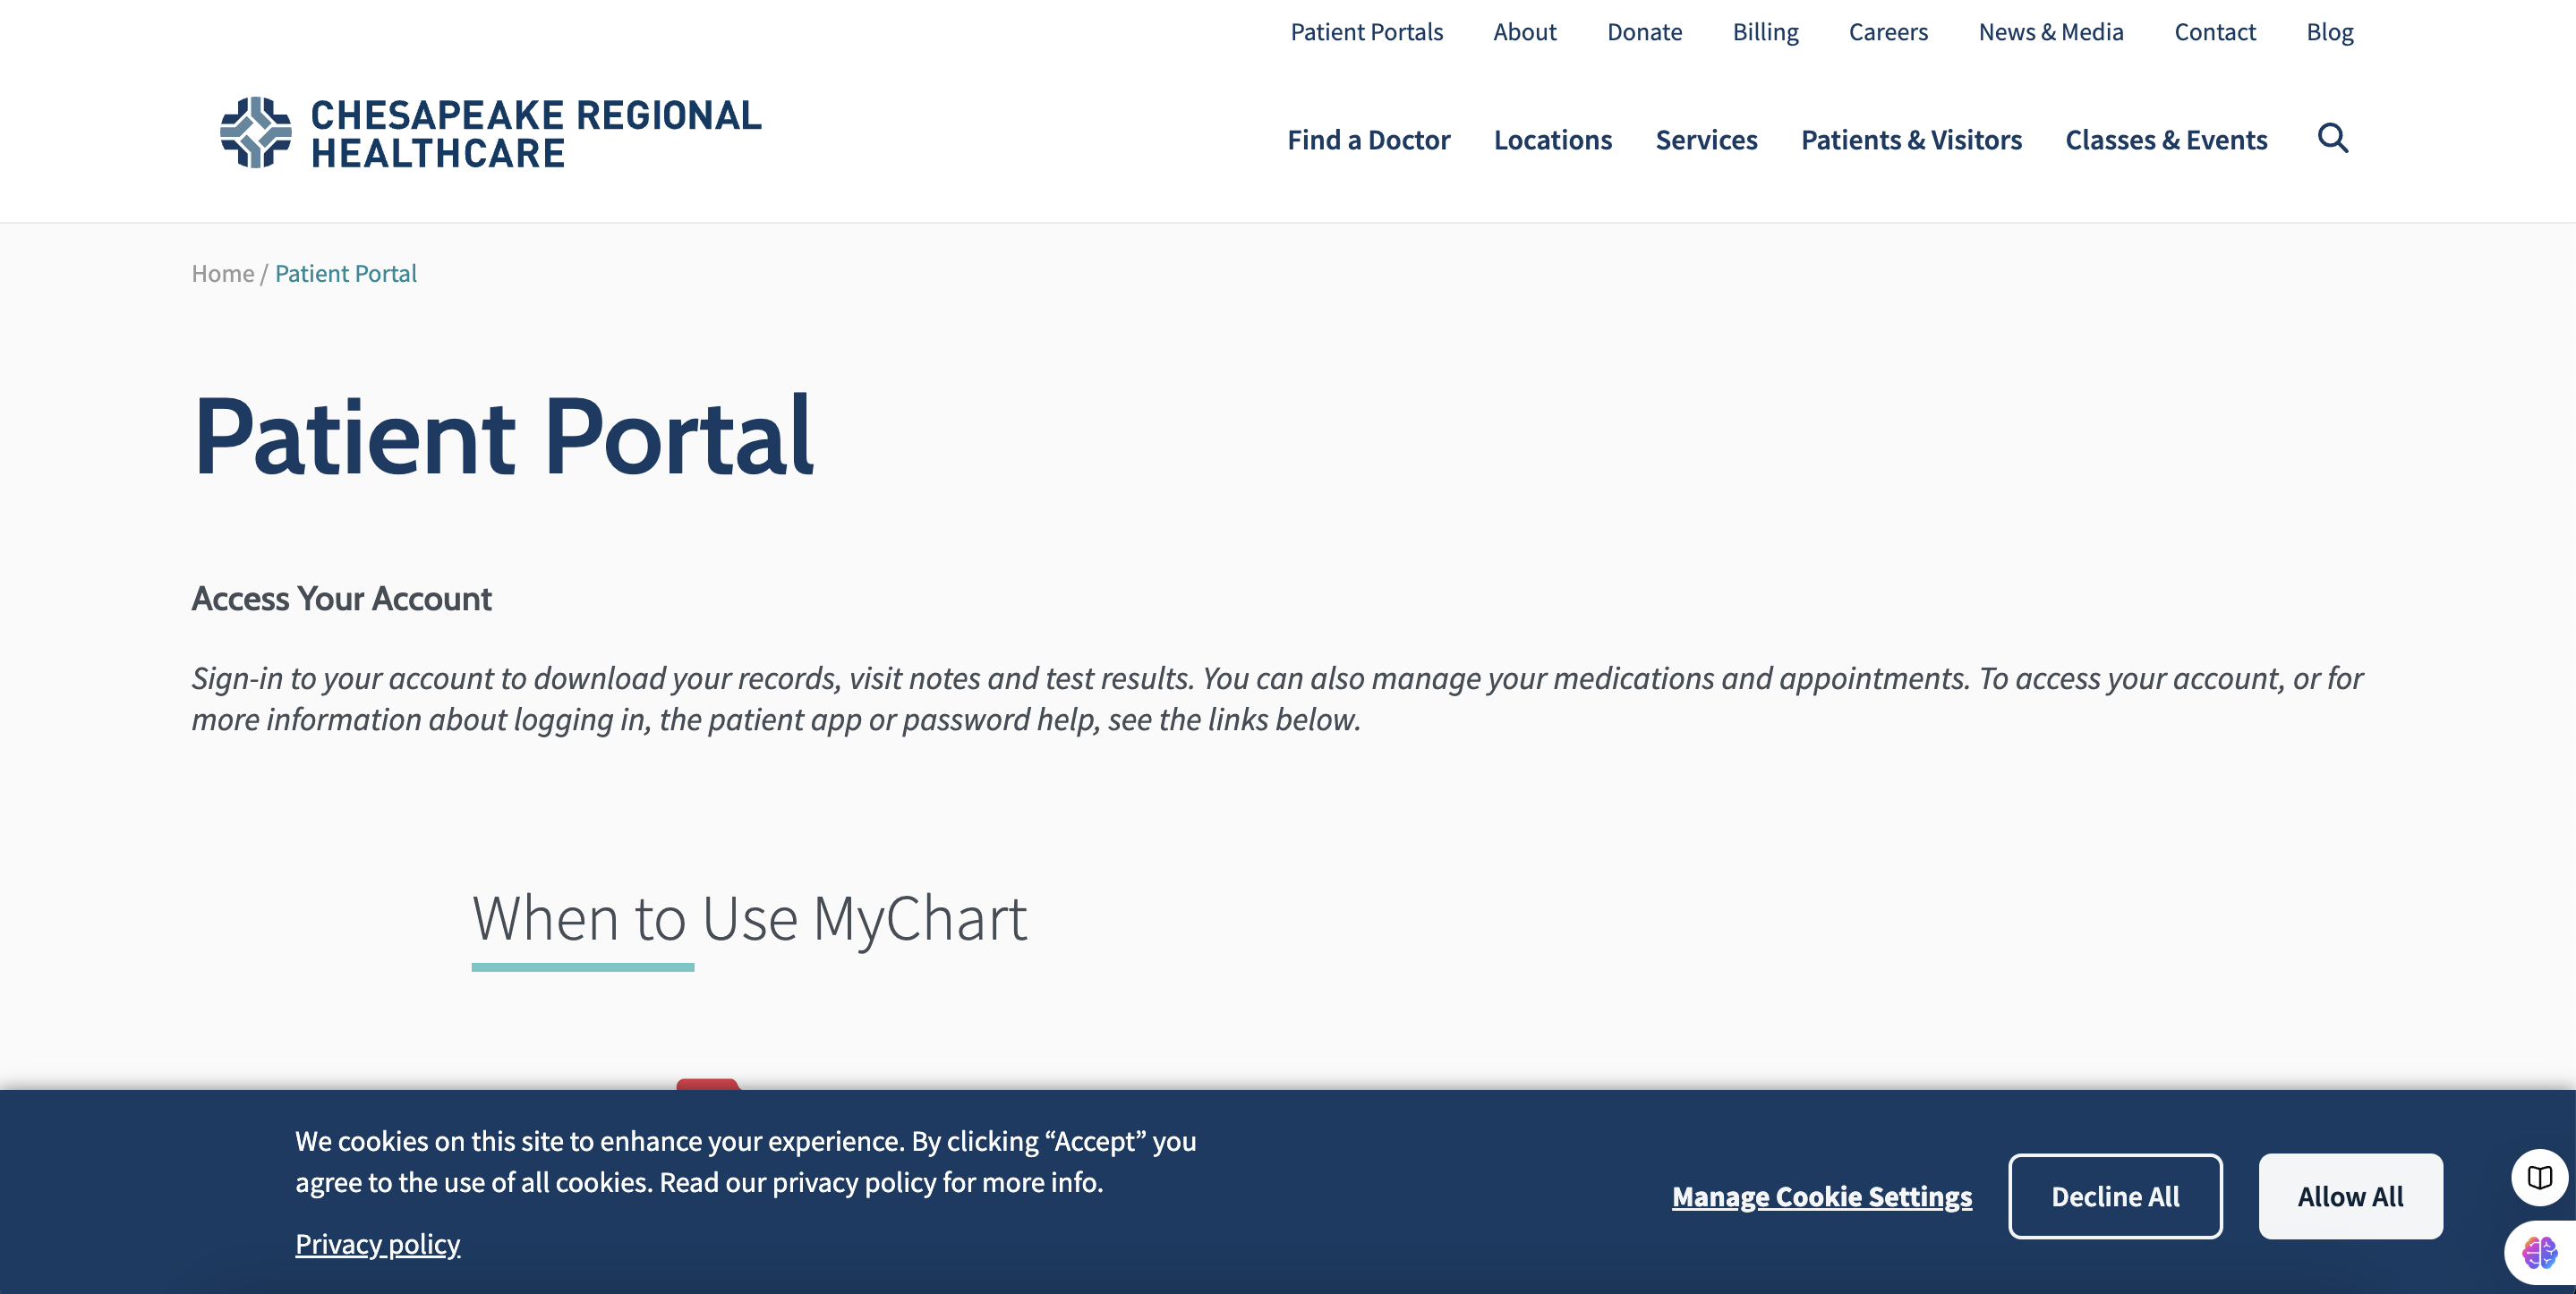Click the When to Use MyChart heading
Image resolution: width=2576 pixels, height=1294 pixels.
749,918
